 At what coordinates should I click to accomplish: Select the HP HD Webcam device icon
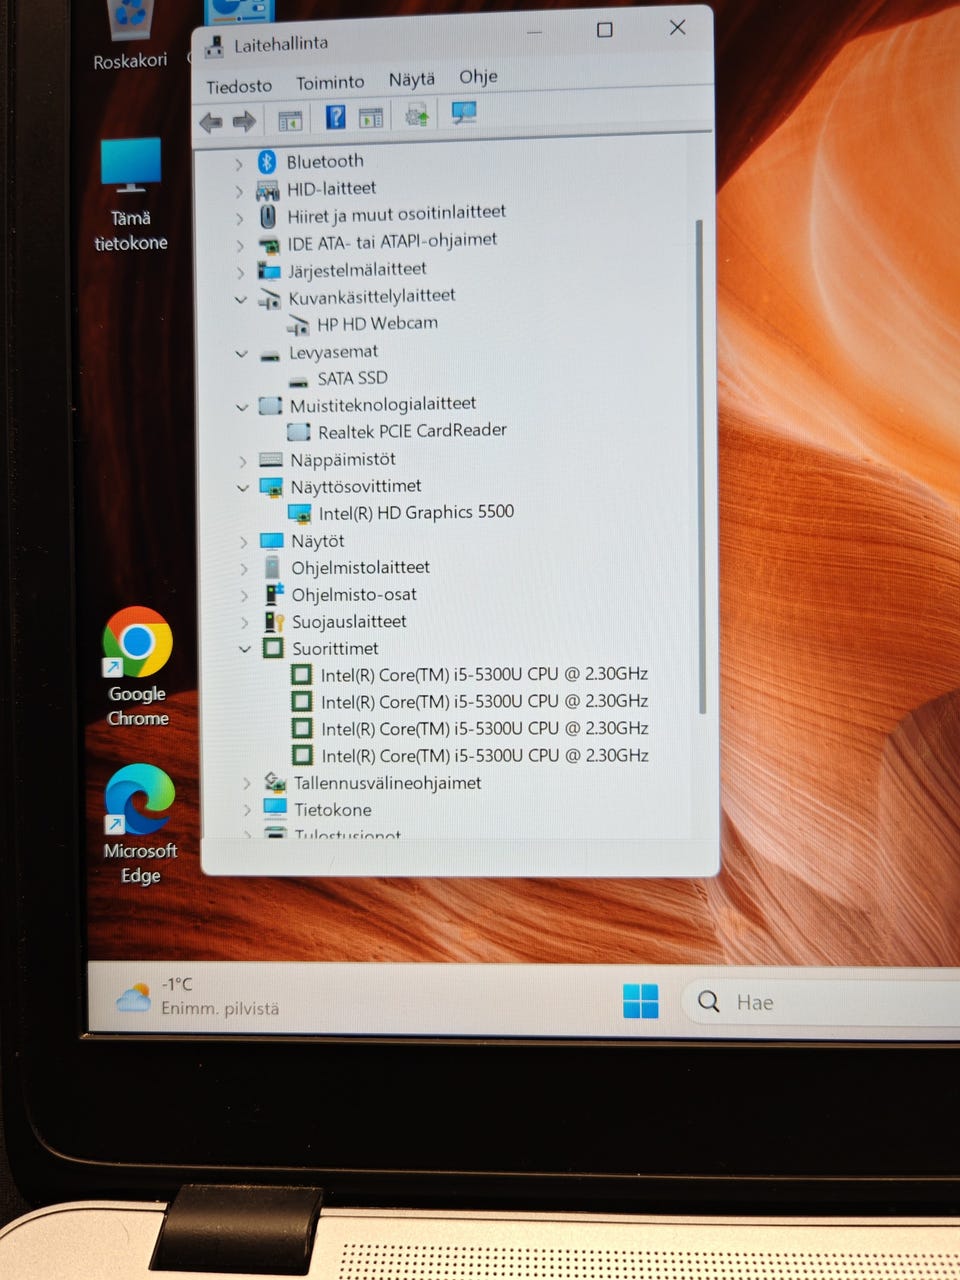[298, 325]
